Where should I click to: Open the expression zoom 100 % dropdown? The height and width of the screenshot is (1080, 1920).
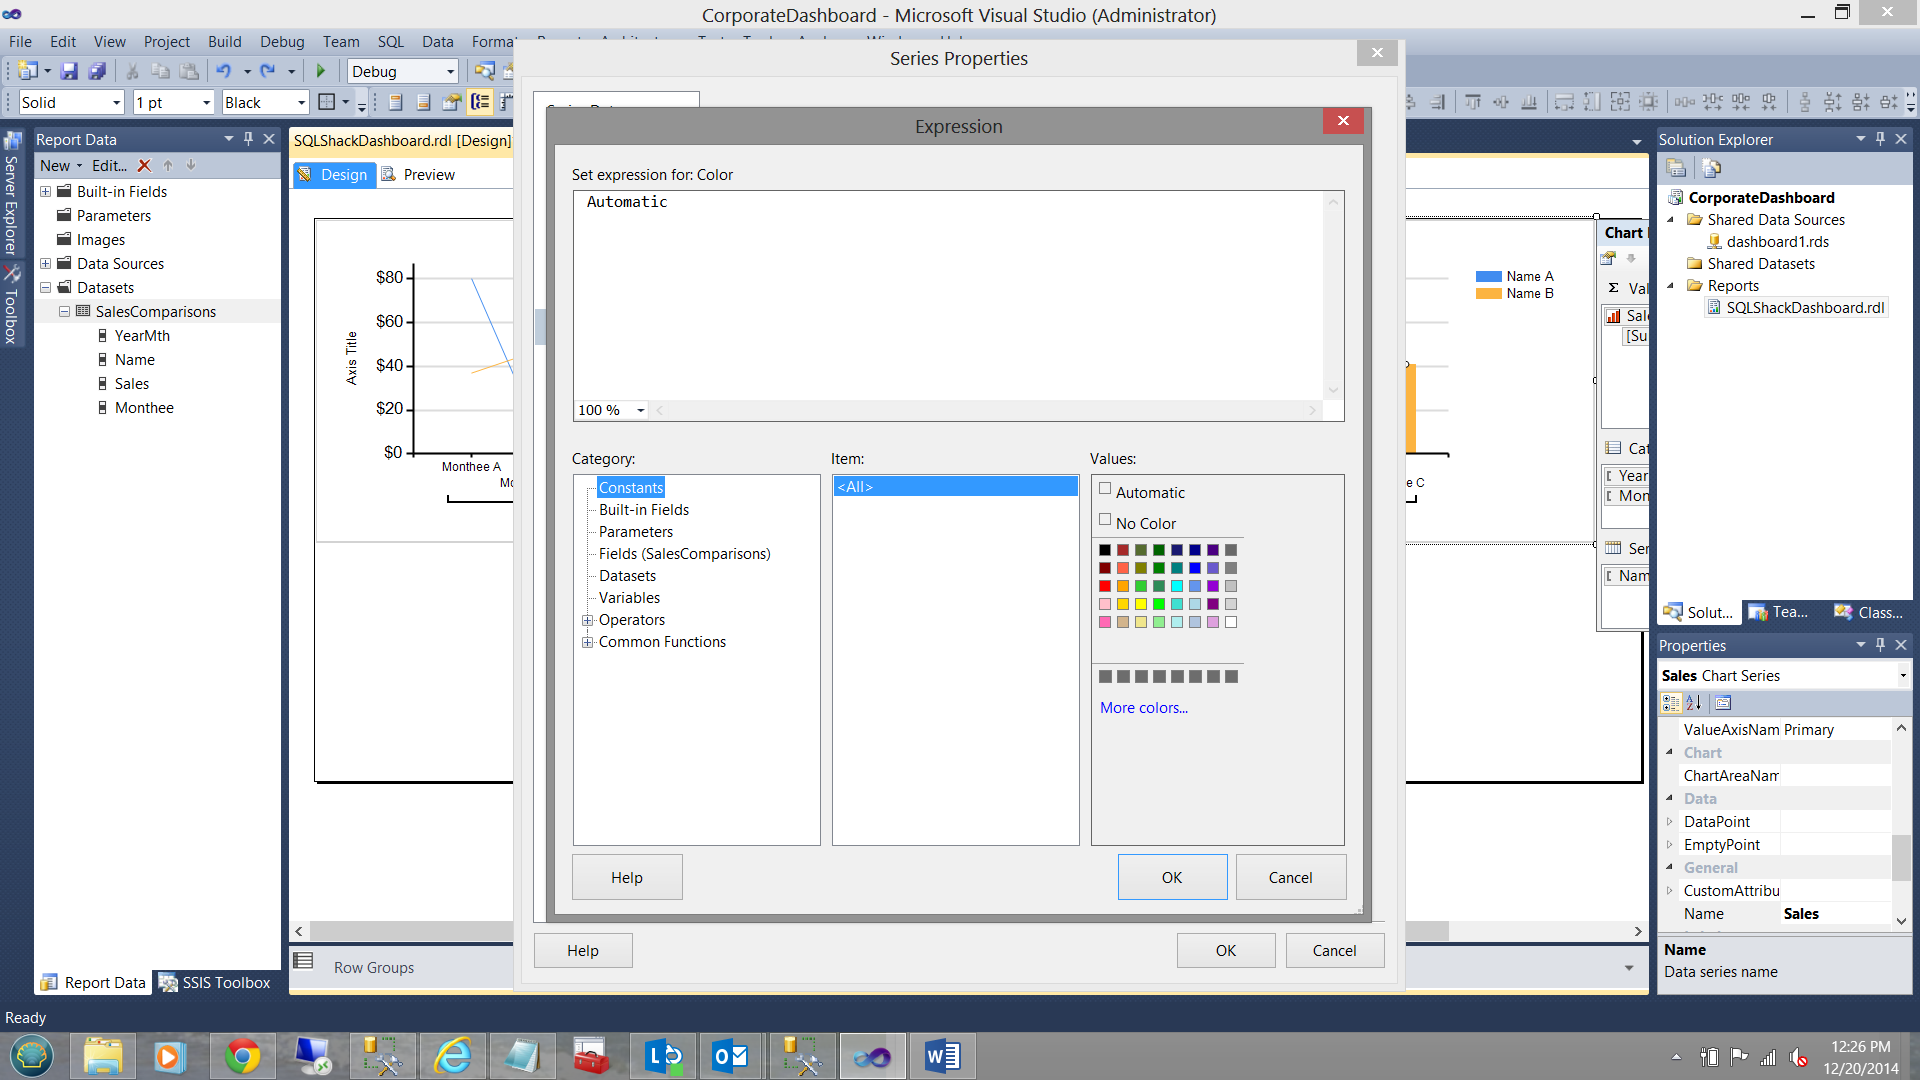tap(640, 410)
